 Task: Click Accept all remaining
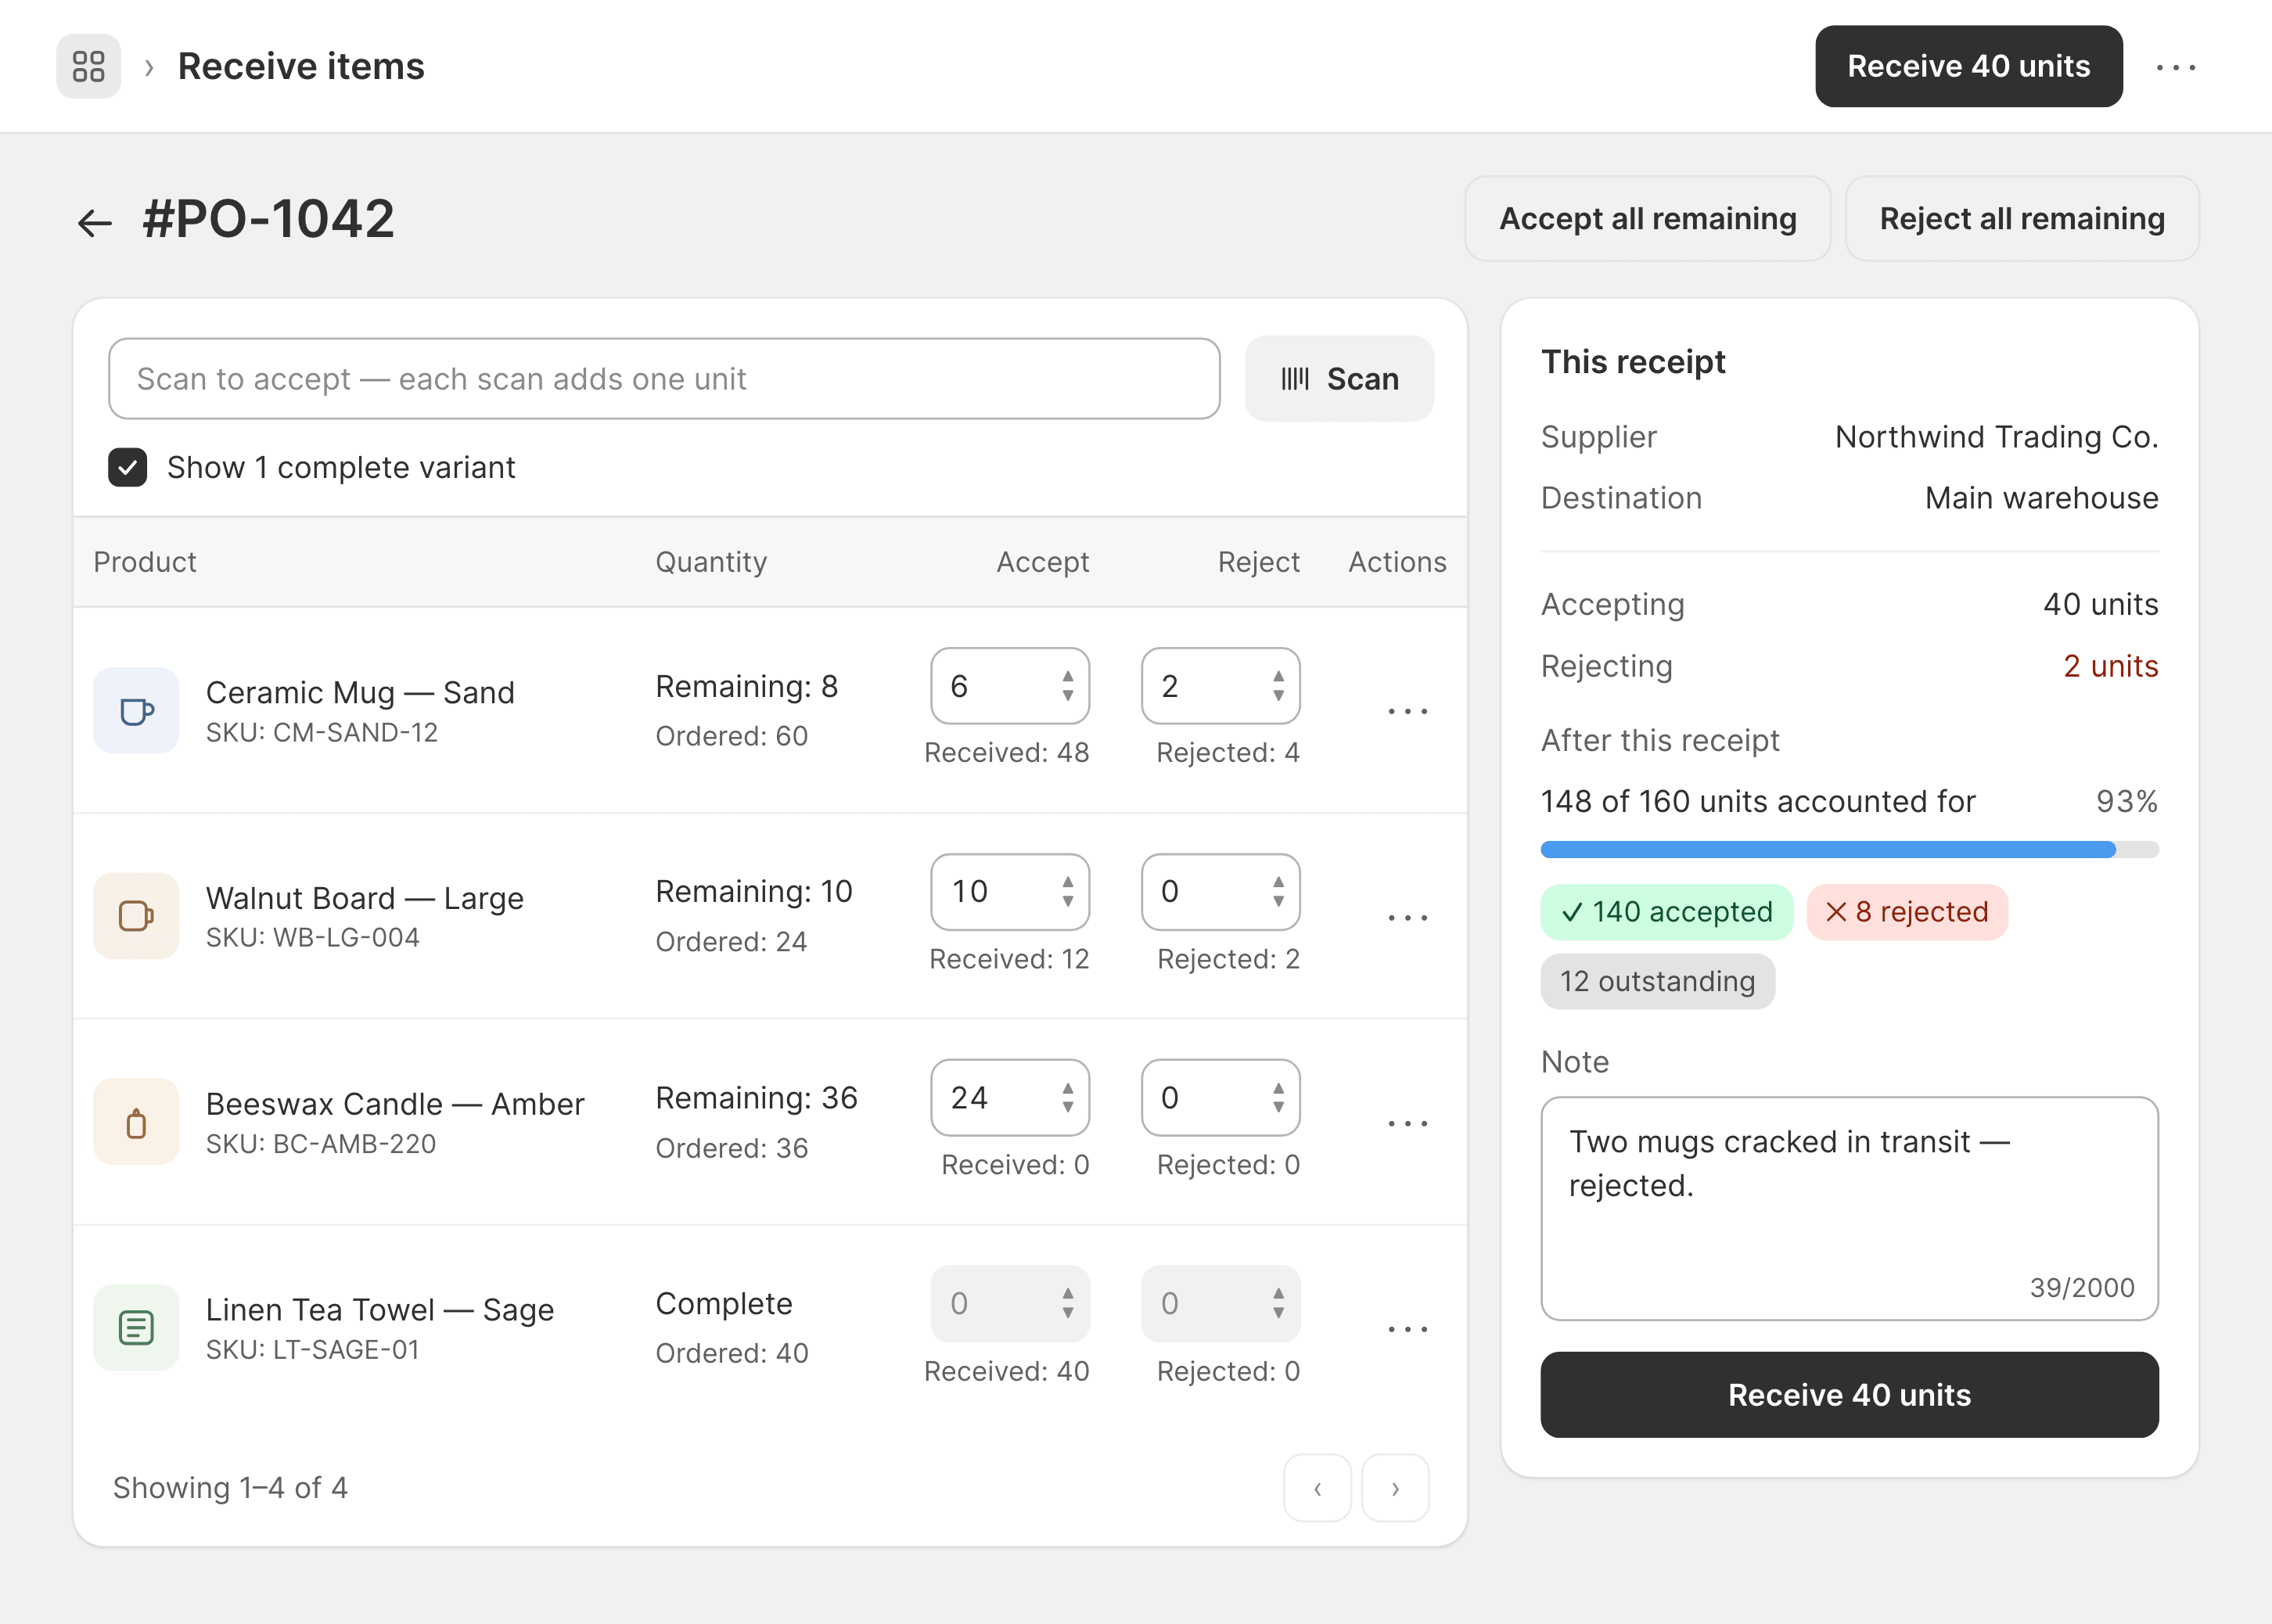[x=1647, y=219]
